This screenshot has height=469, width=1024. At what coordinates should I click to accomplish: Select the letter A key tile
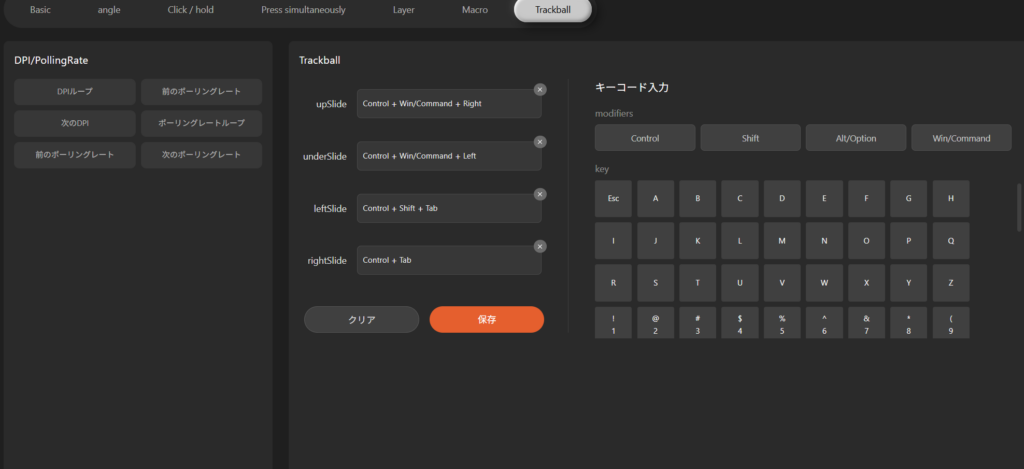(x=655, y=199)
